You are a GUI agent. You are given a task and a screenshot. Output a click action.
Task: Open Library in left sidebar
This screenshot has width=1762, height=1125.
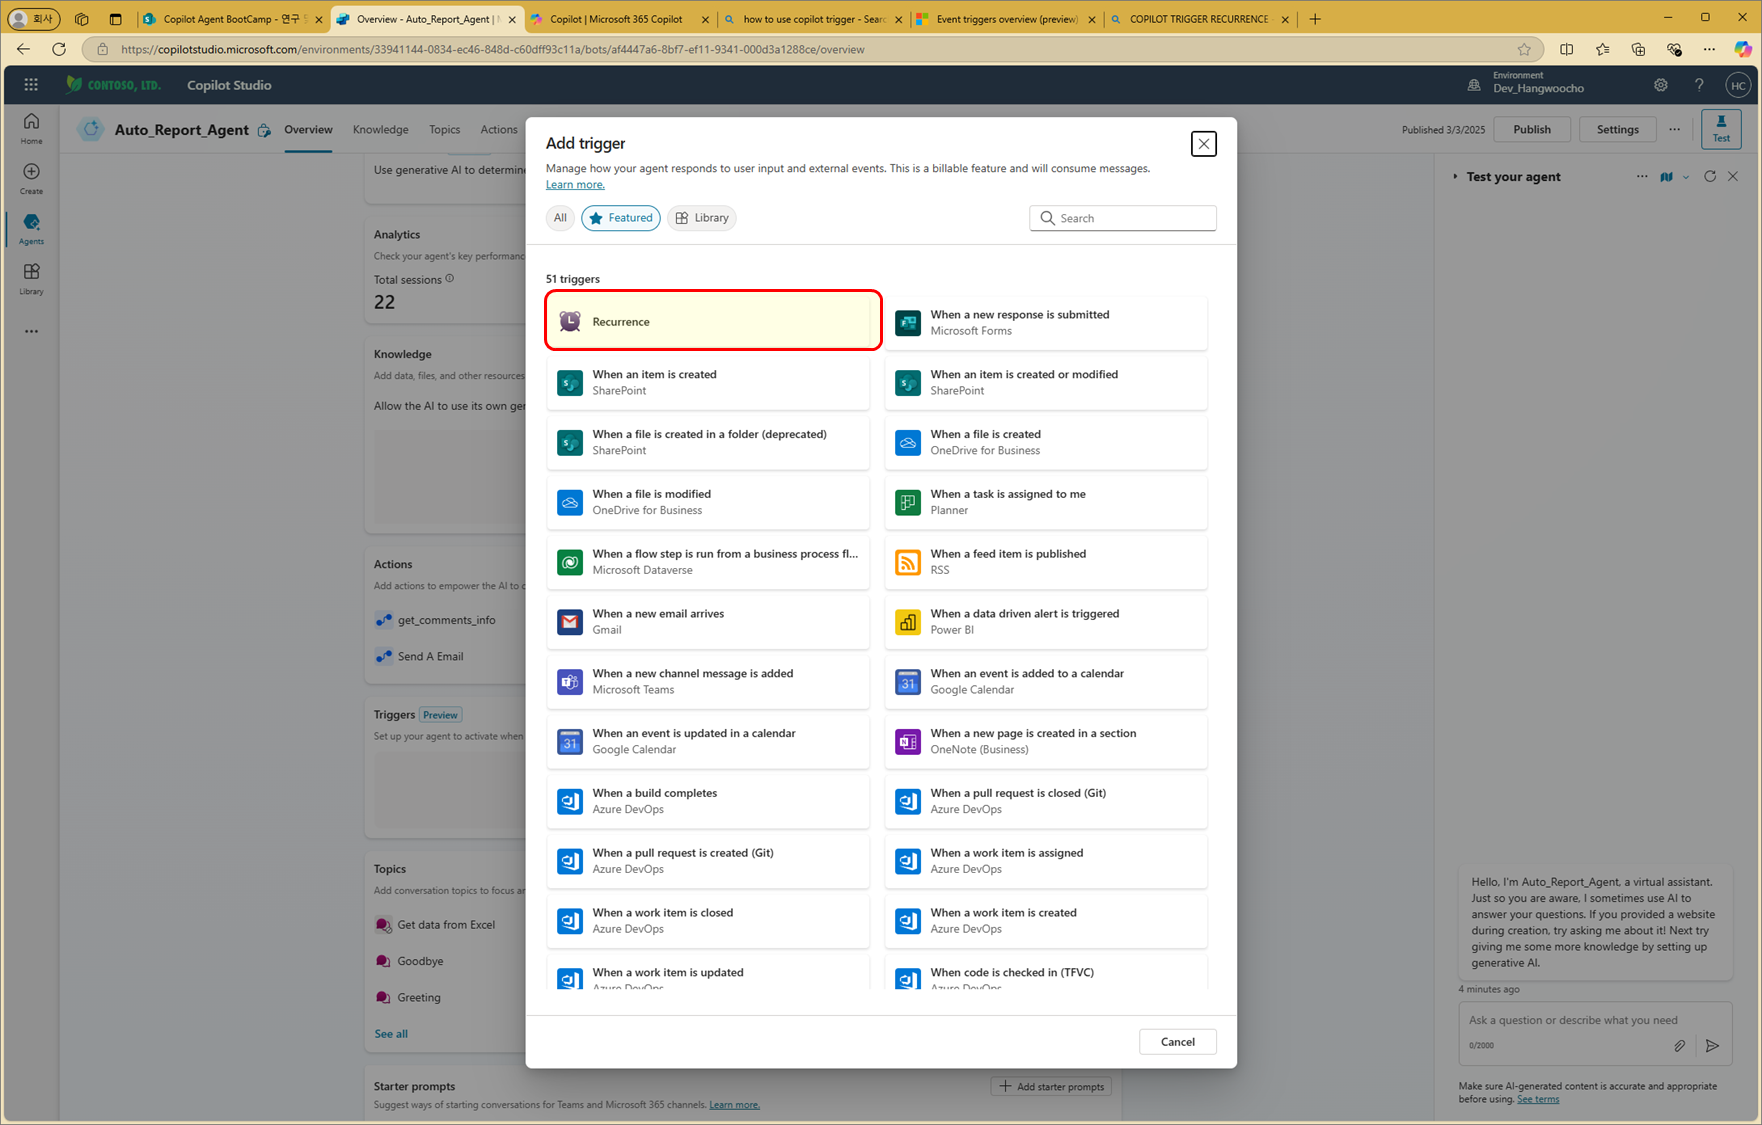point(31,279)
